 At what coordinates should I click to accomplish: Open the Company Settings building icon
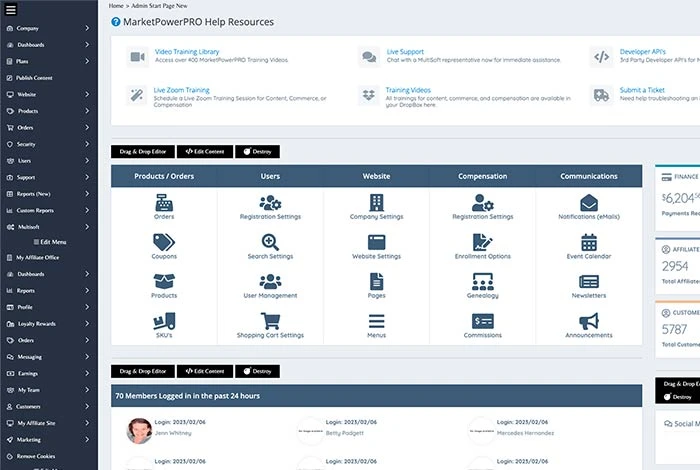tap(376, 203)
